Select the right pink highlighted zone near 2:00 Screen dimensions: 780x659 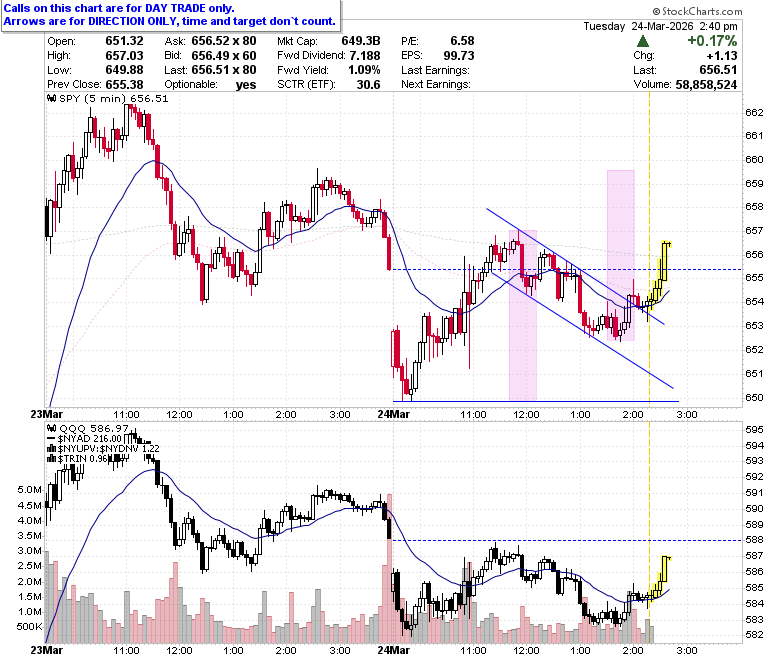pyautogui.click(x=620, y=256)
